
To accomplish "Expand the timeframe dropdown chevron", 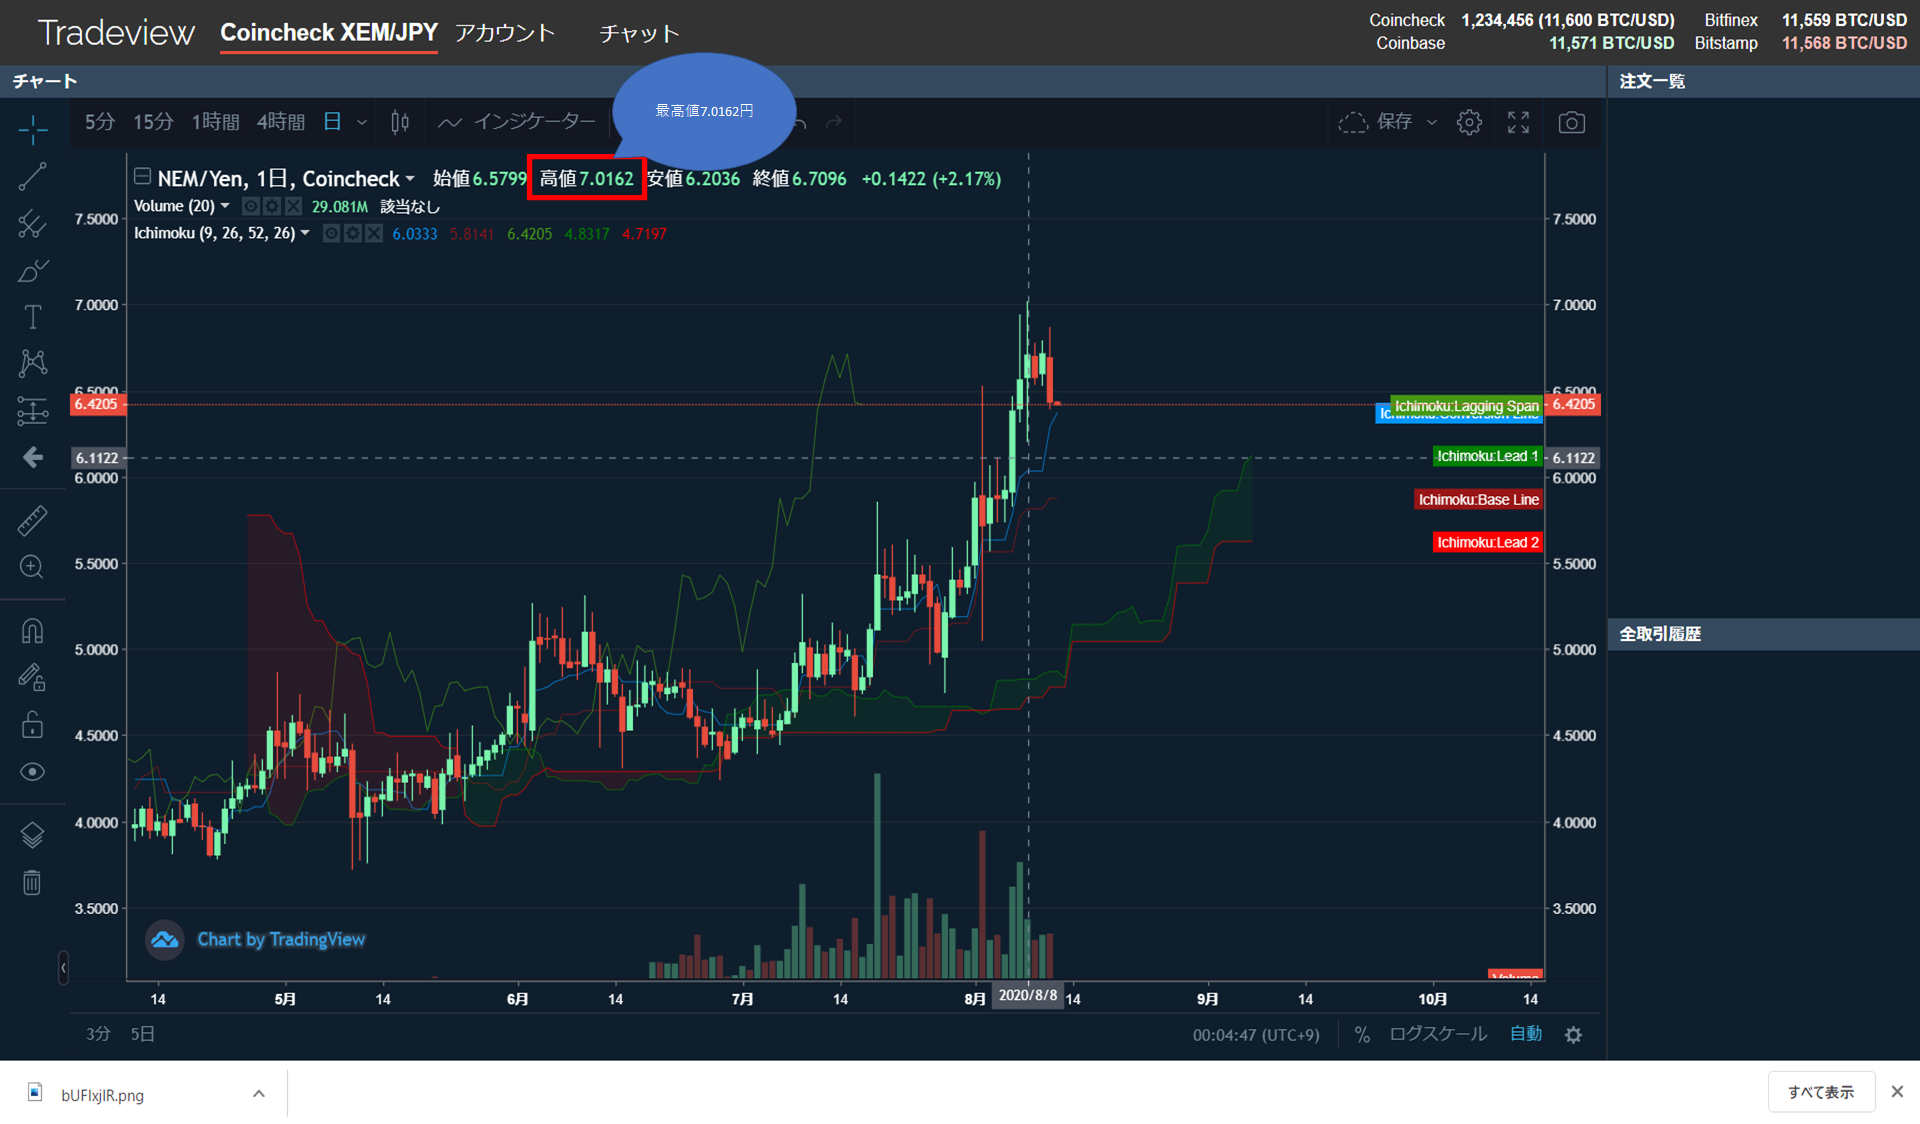I will tap(362, 122).
